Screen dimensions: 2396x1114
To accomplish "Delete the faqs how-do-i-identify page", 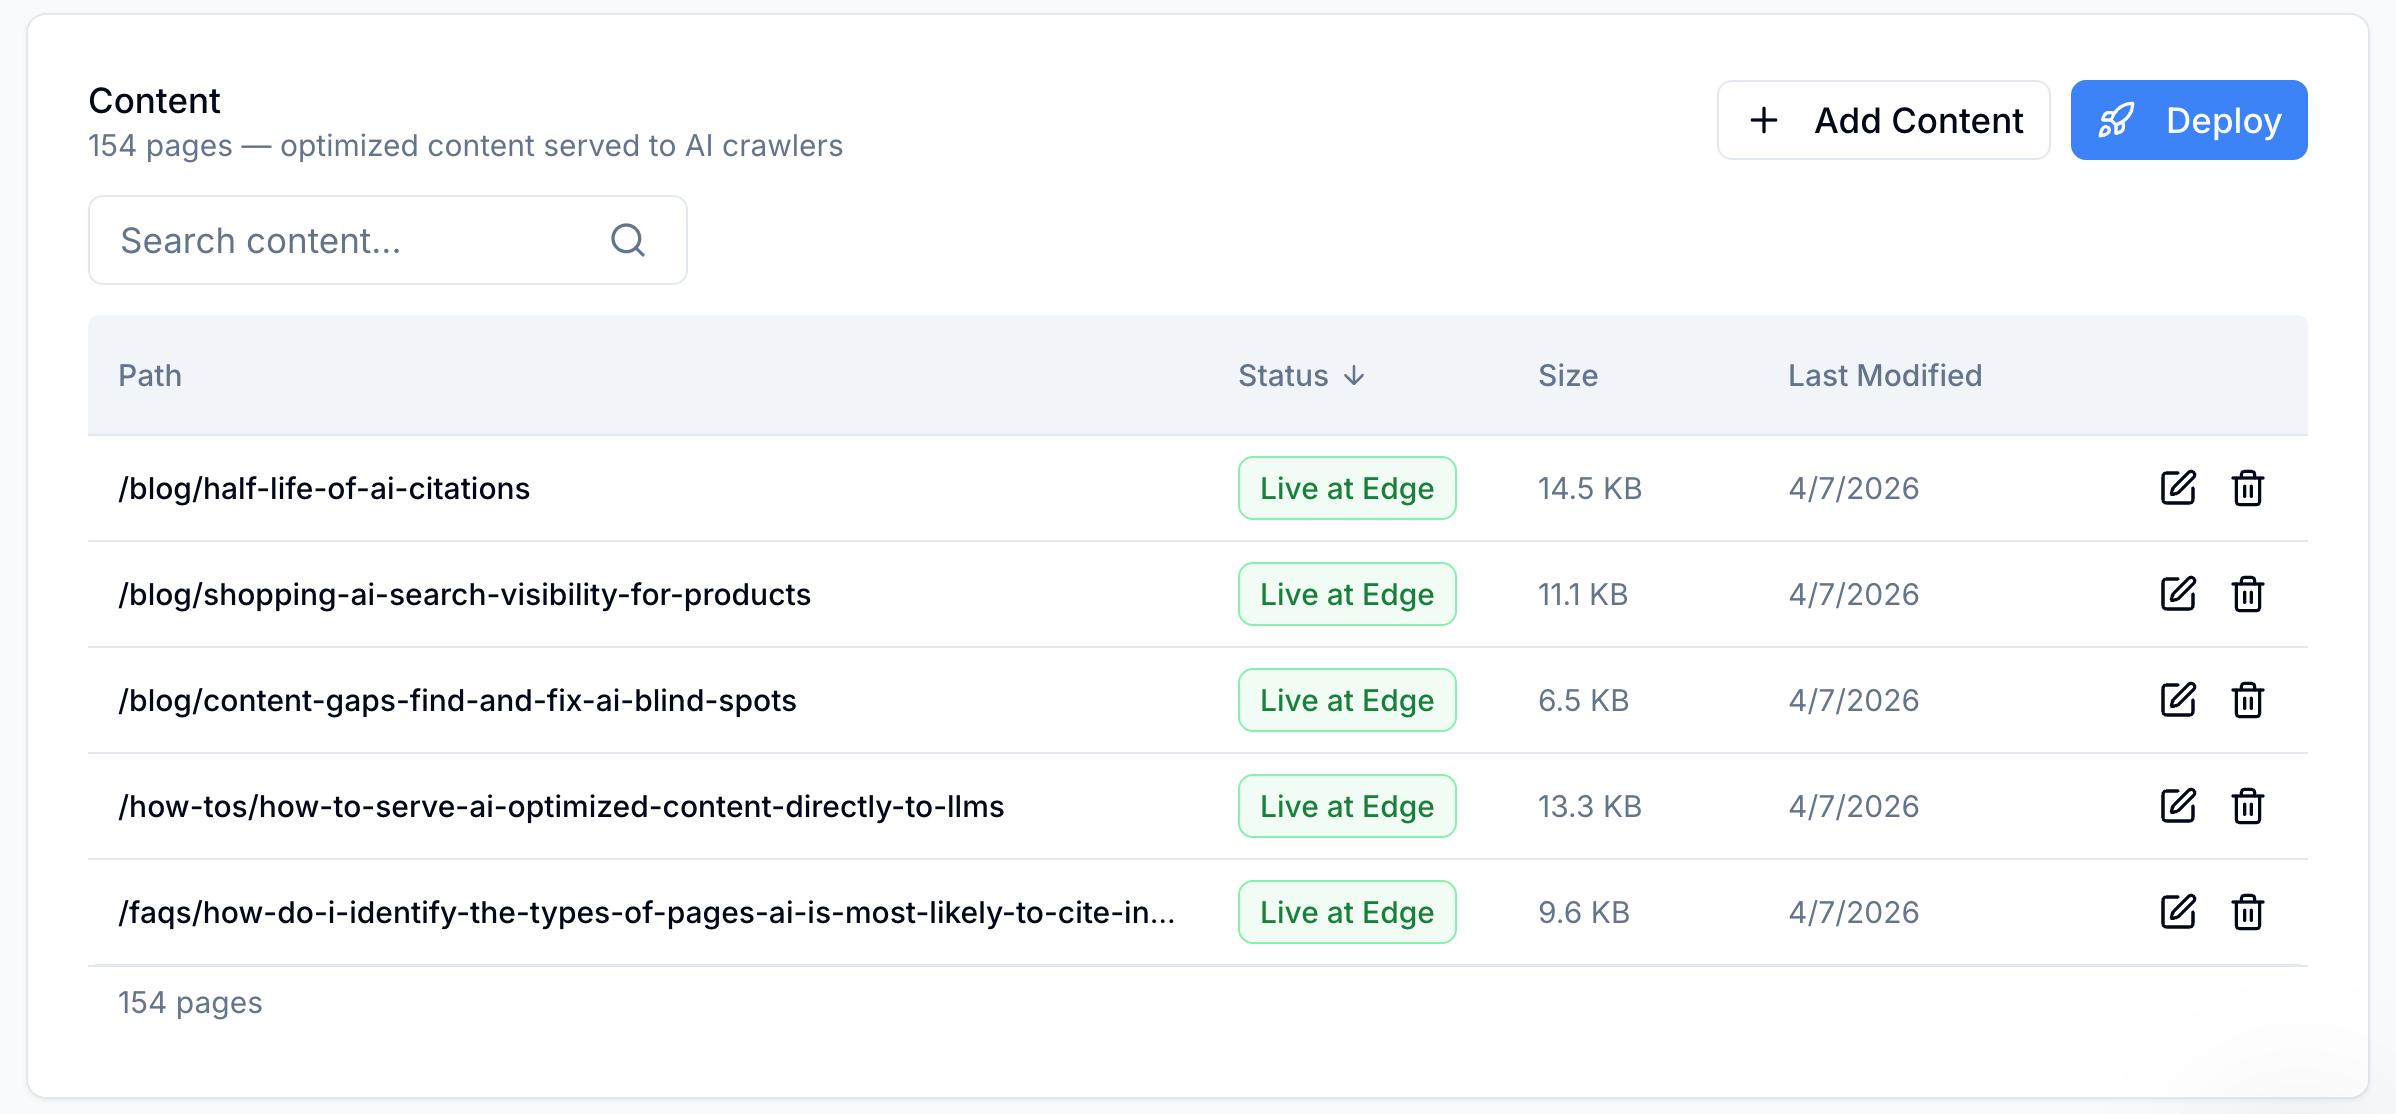I will (2248, 912).
